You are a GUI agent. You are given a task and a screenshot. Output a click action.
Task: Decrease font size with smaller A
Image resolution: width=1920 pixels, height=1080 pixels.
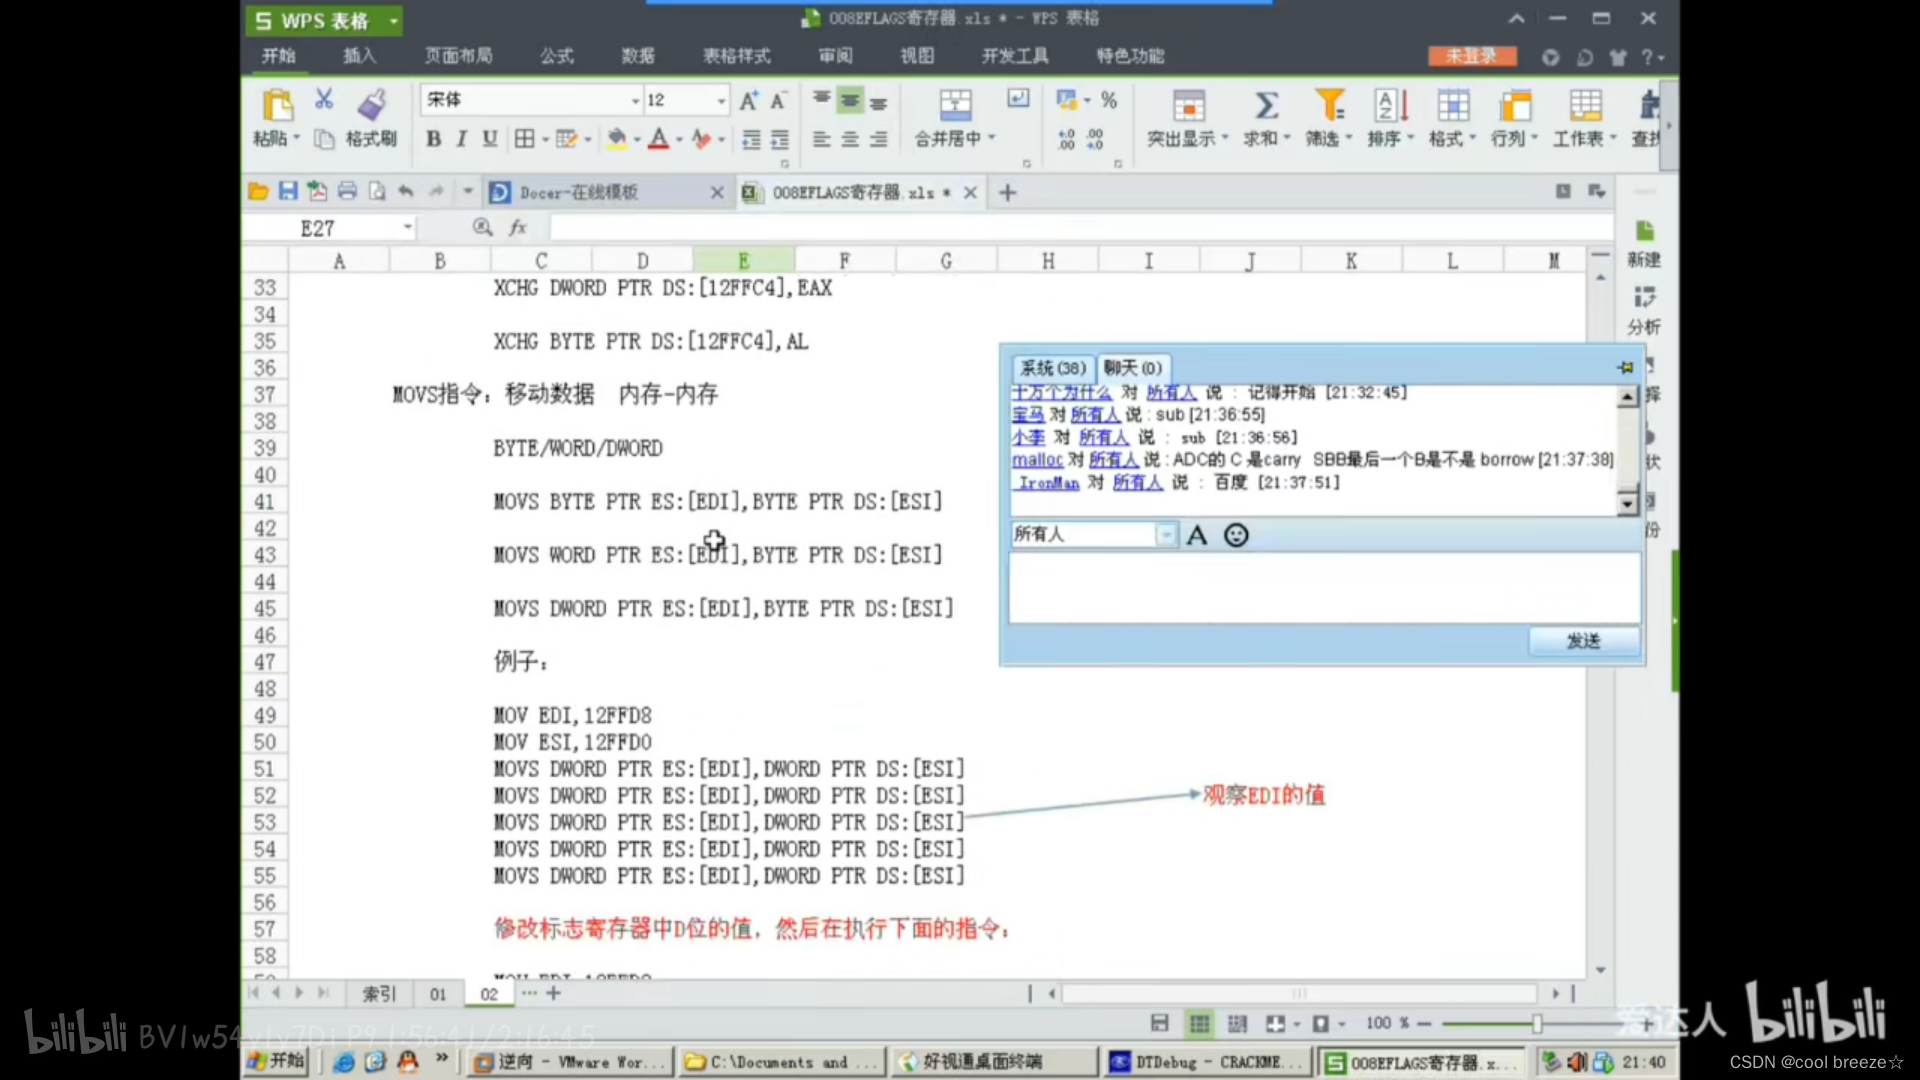[x=777, y=100]
